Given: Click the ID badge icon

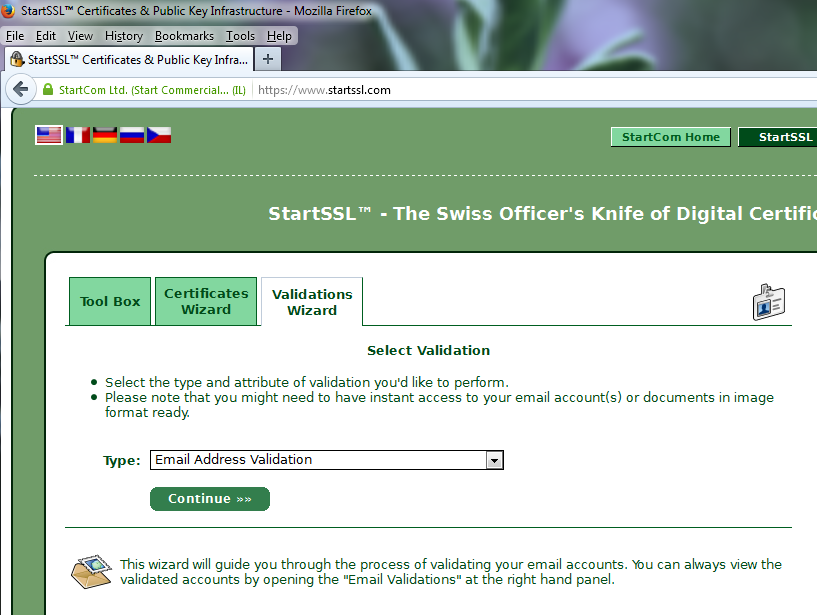Looking at the screenshot, I should pyautogui.click(x=769, y=302).
